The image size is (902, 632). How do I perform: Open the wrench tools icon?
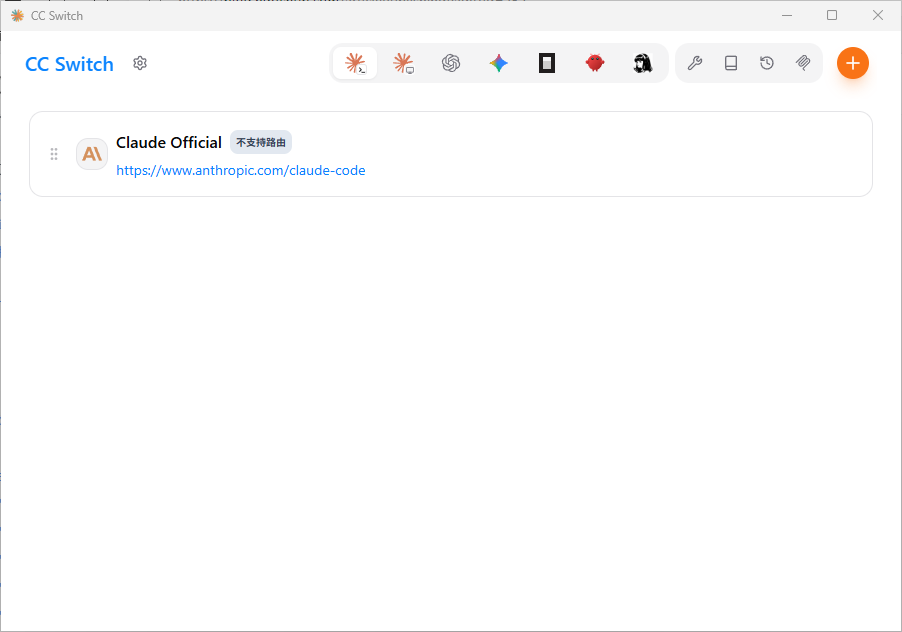click(x=695, y=63)
